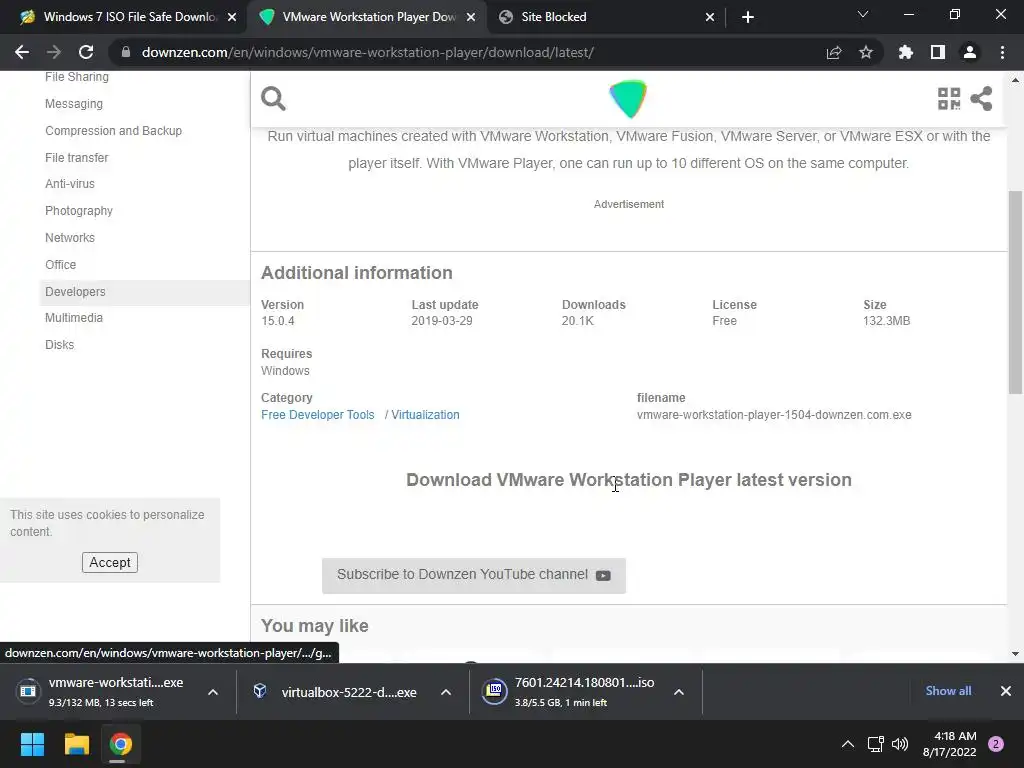Go back with the browser back arrow
Viewport: 1024px width, 768px height.
pos(22,52)
